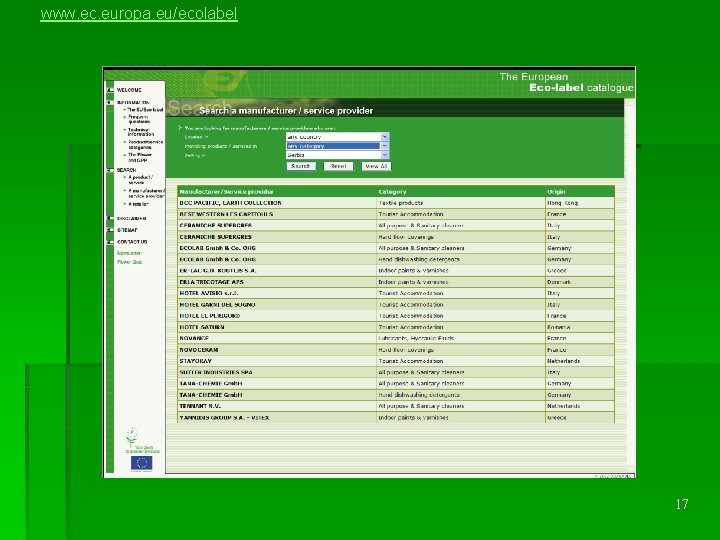Image resolution: width=720 pixels, height=540 pixels.
Task: Open the Newsletter link
Action: pos(129,253)
